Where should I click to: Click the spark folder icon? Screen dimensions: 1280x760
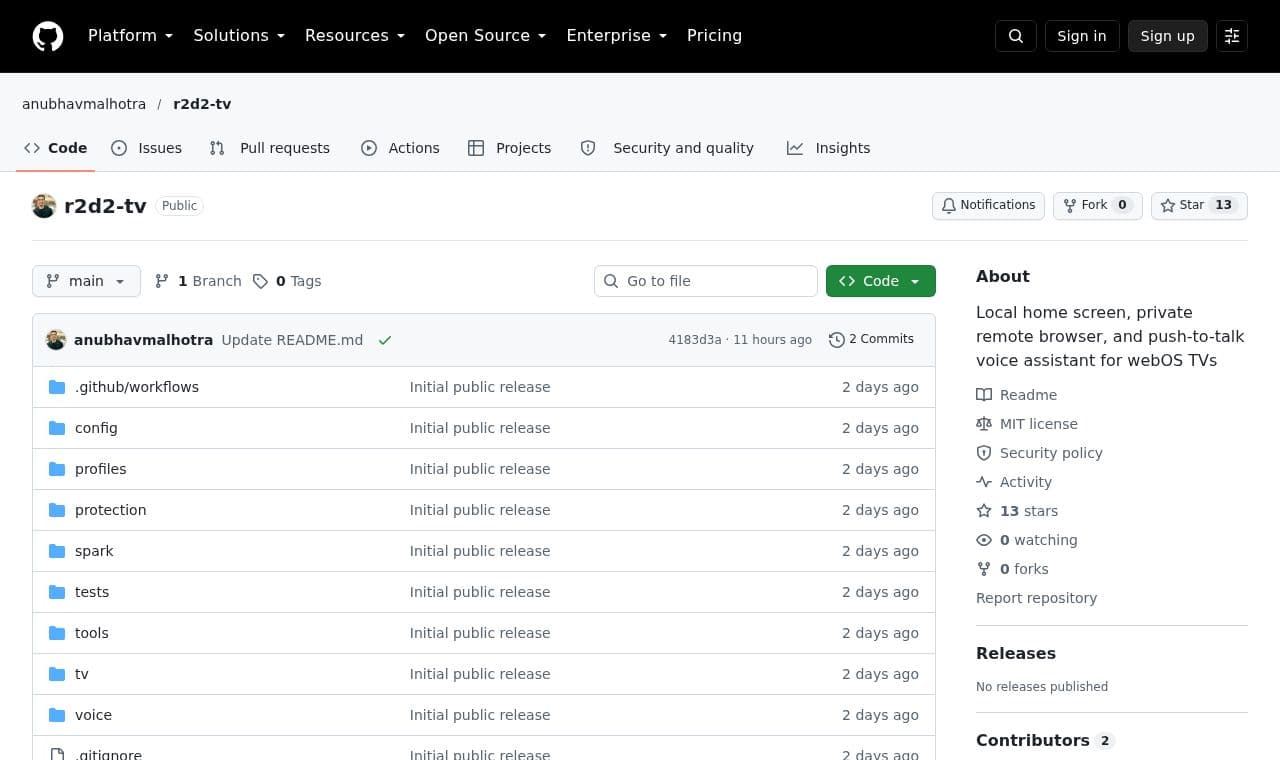coord(57,551)
